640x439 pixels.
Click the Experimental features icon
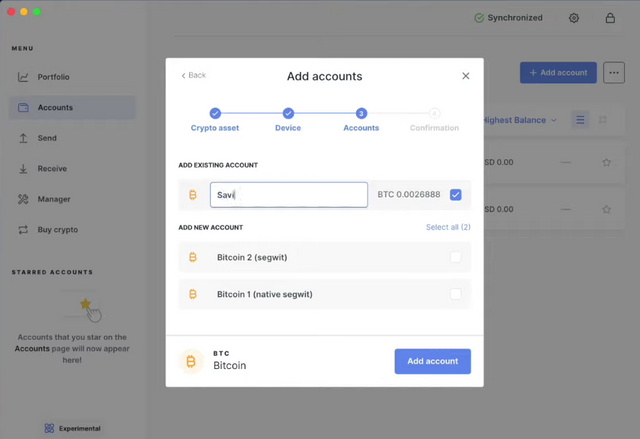tap(49, 428)
